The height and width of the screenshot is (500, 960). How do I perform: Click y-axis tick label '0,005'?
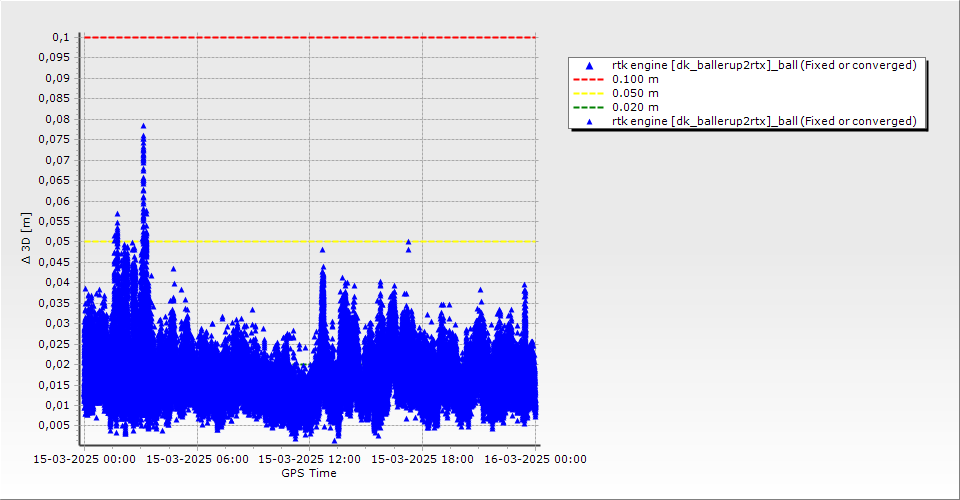coord(54,426)
